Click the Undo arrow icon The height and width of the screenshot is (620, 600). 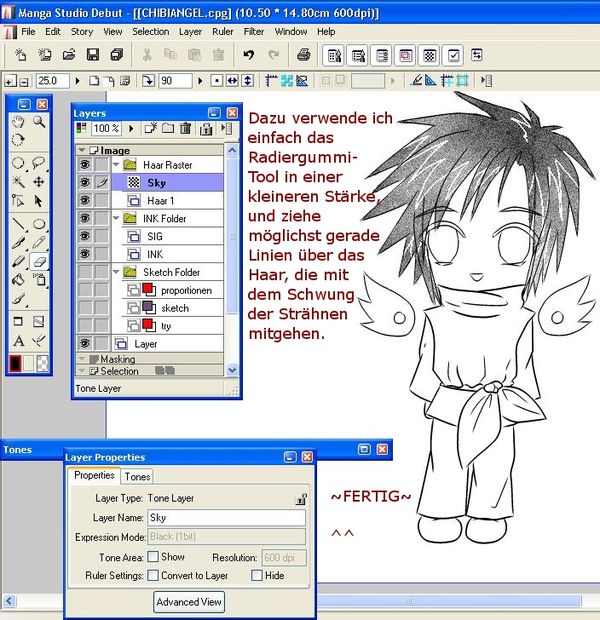(x=249, y=55)
